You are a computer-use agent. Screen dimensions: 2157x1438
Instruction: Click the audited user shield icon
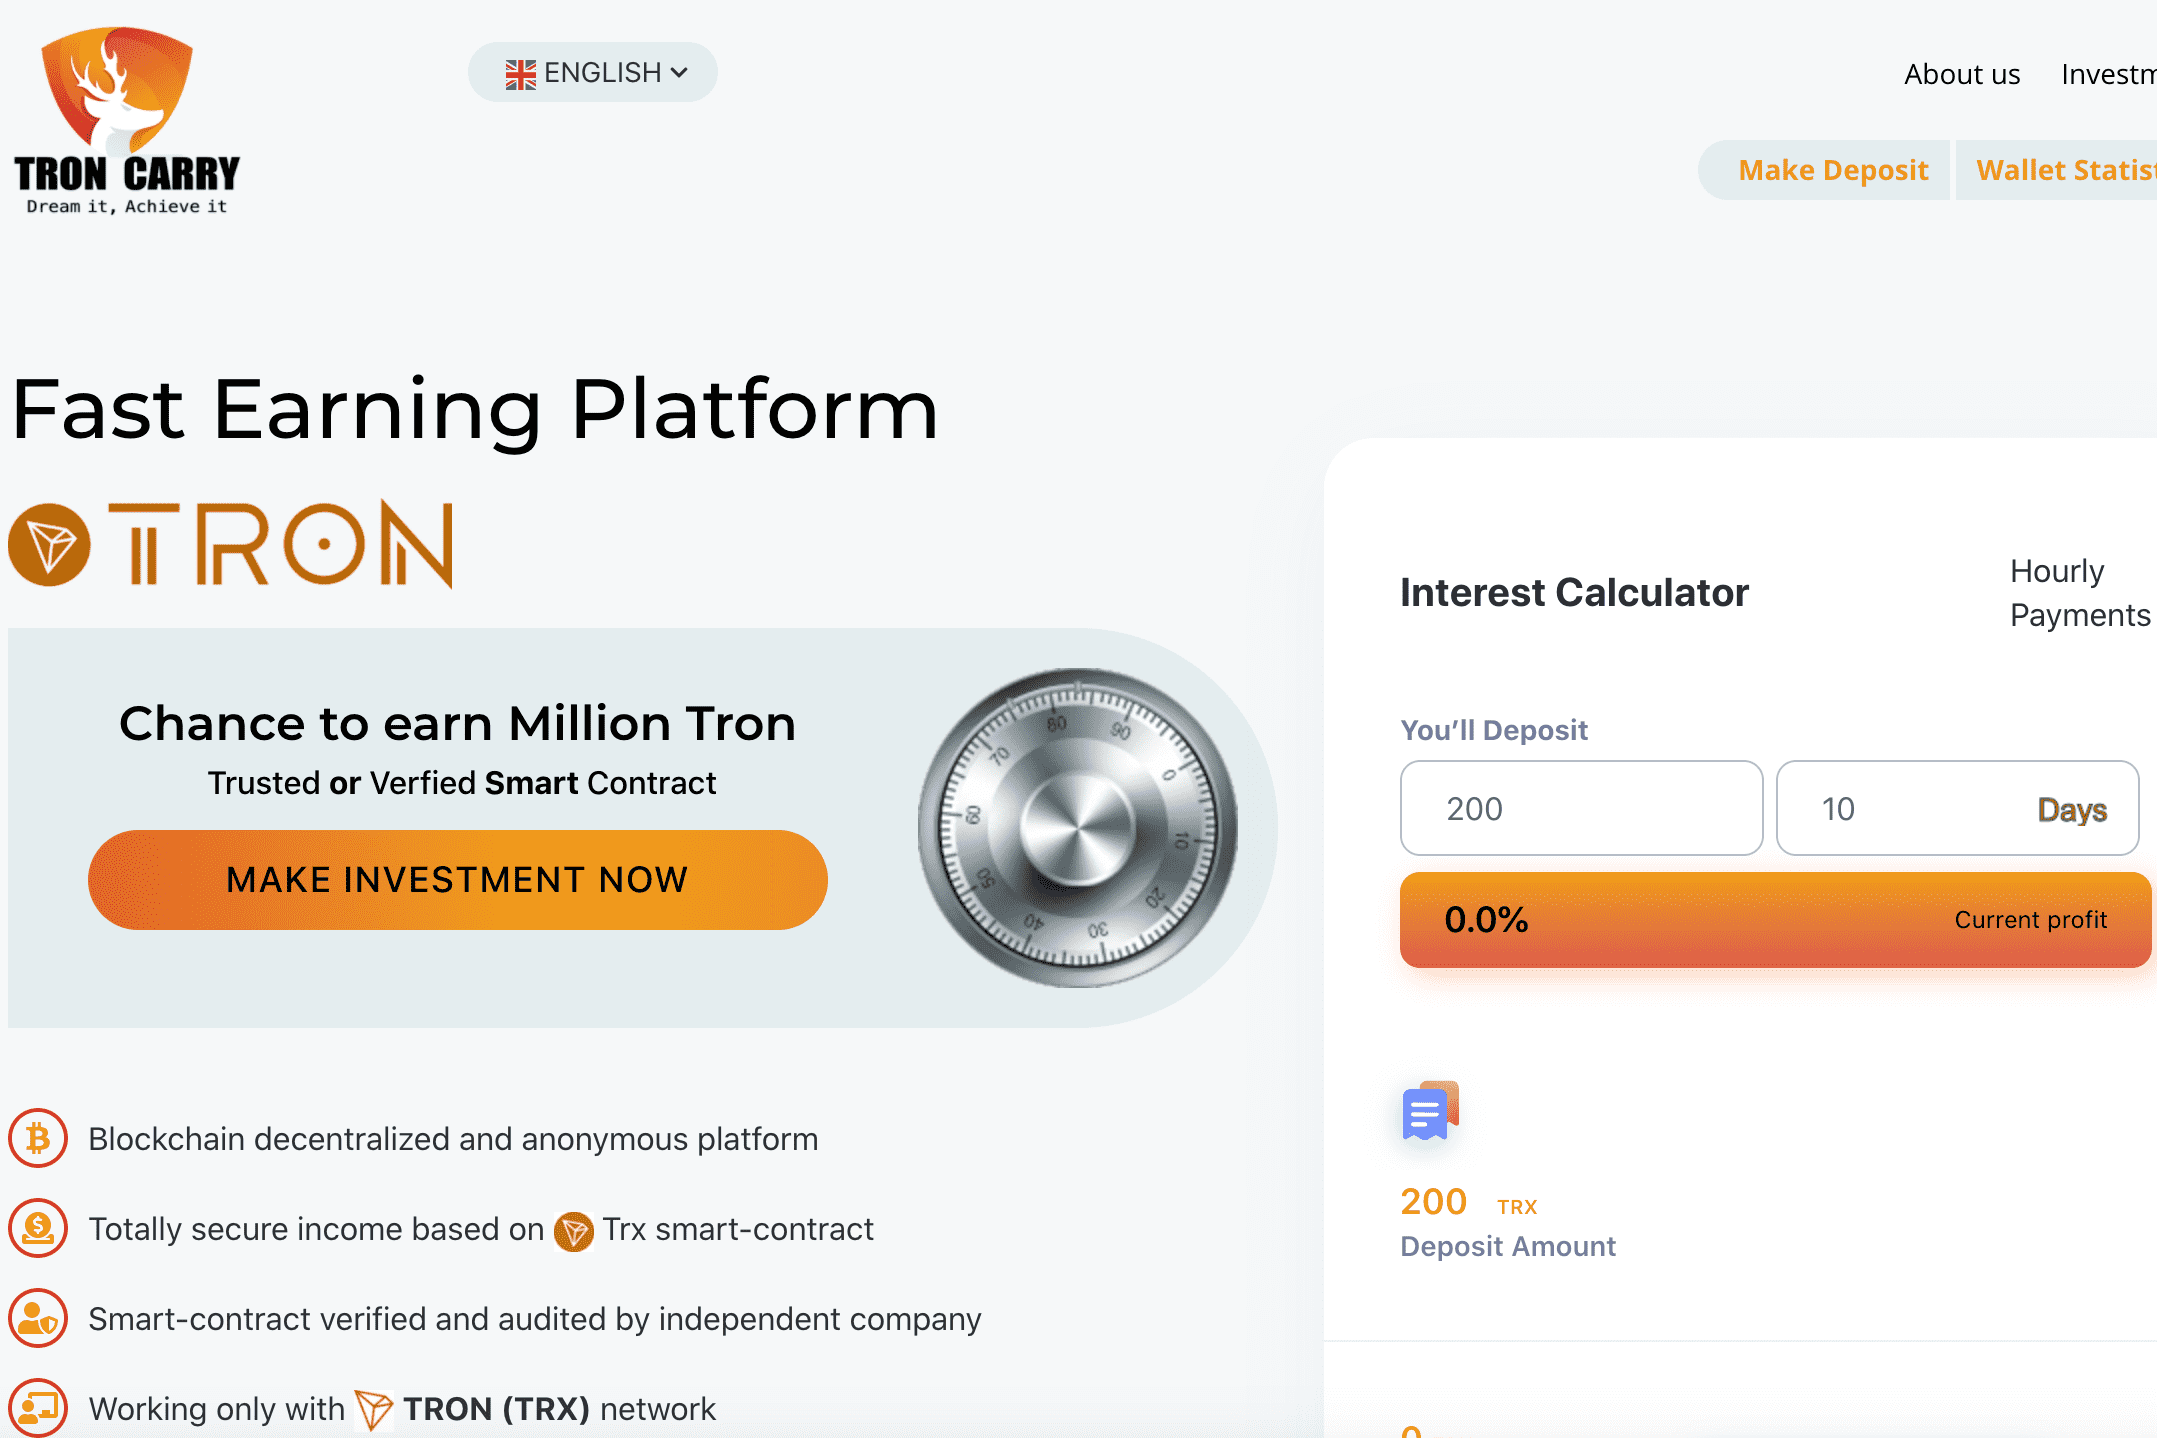[x=38, y=1318]
